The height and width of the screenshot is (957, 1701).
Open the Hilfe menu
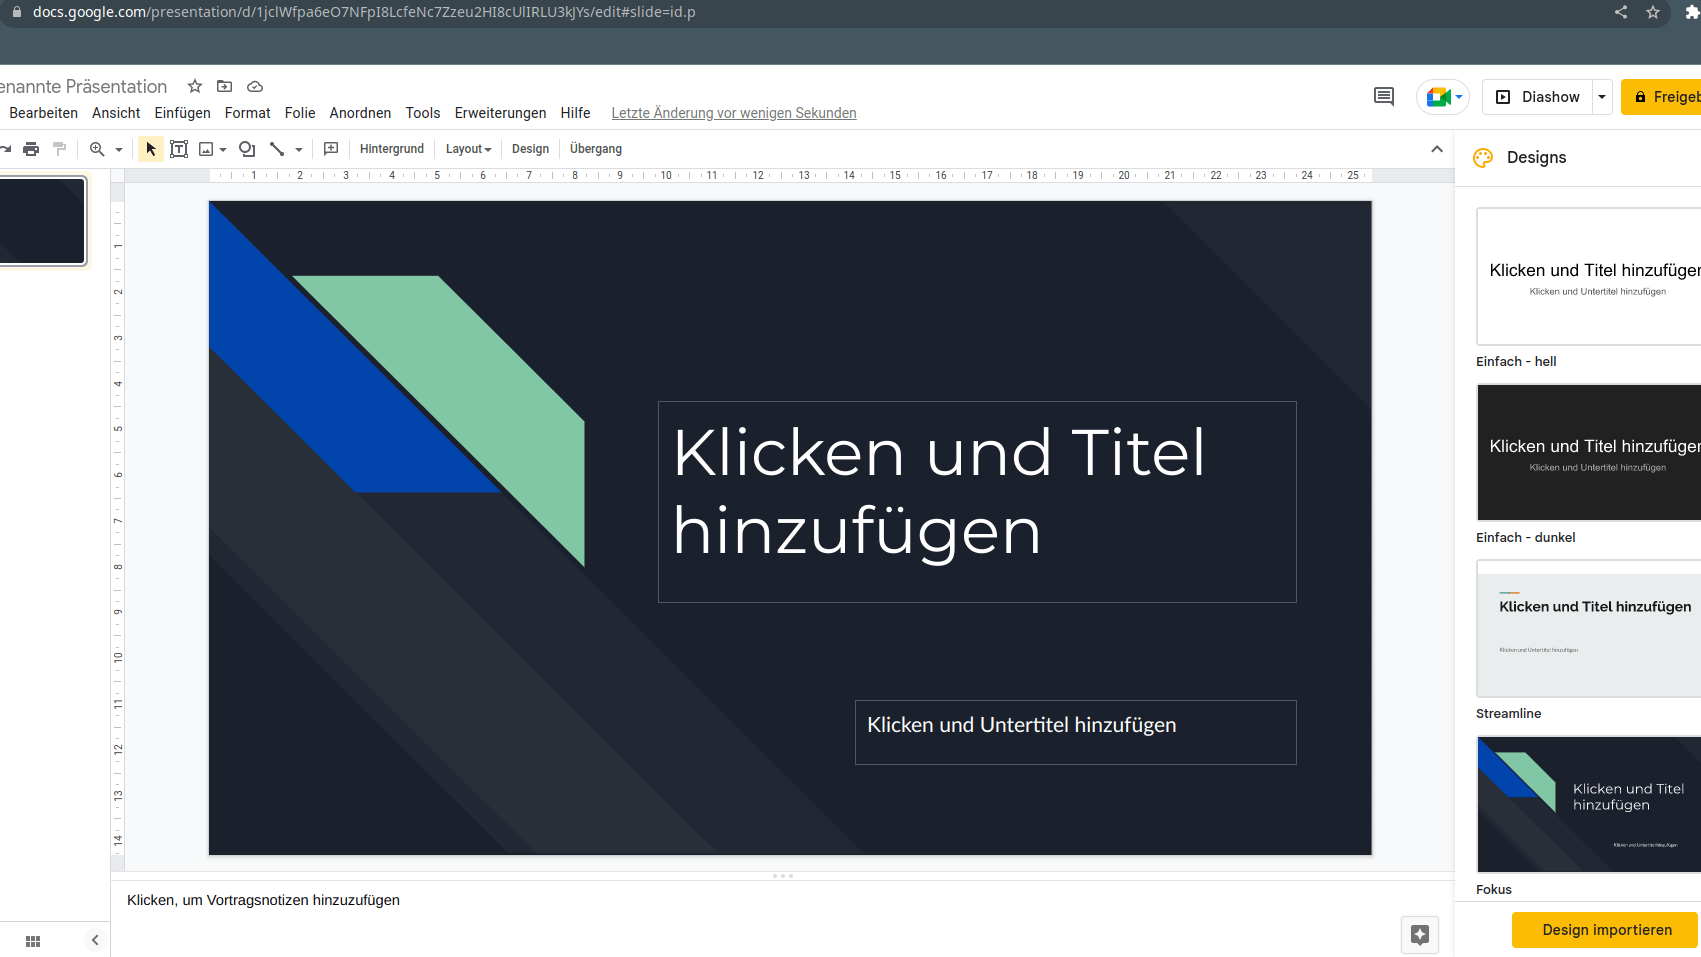point(575,113)
